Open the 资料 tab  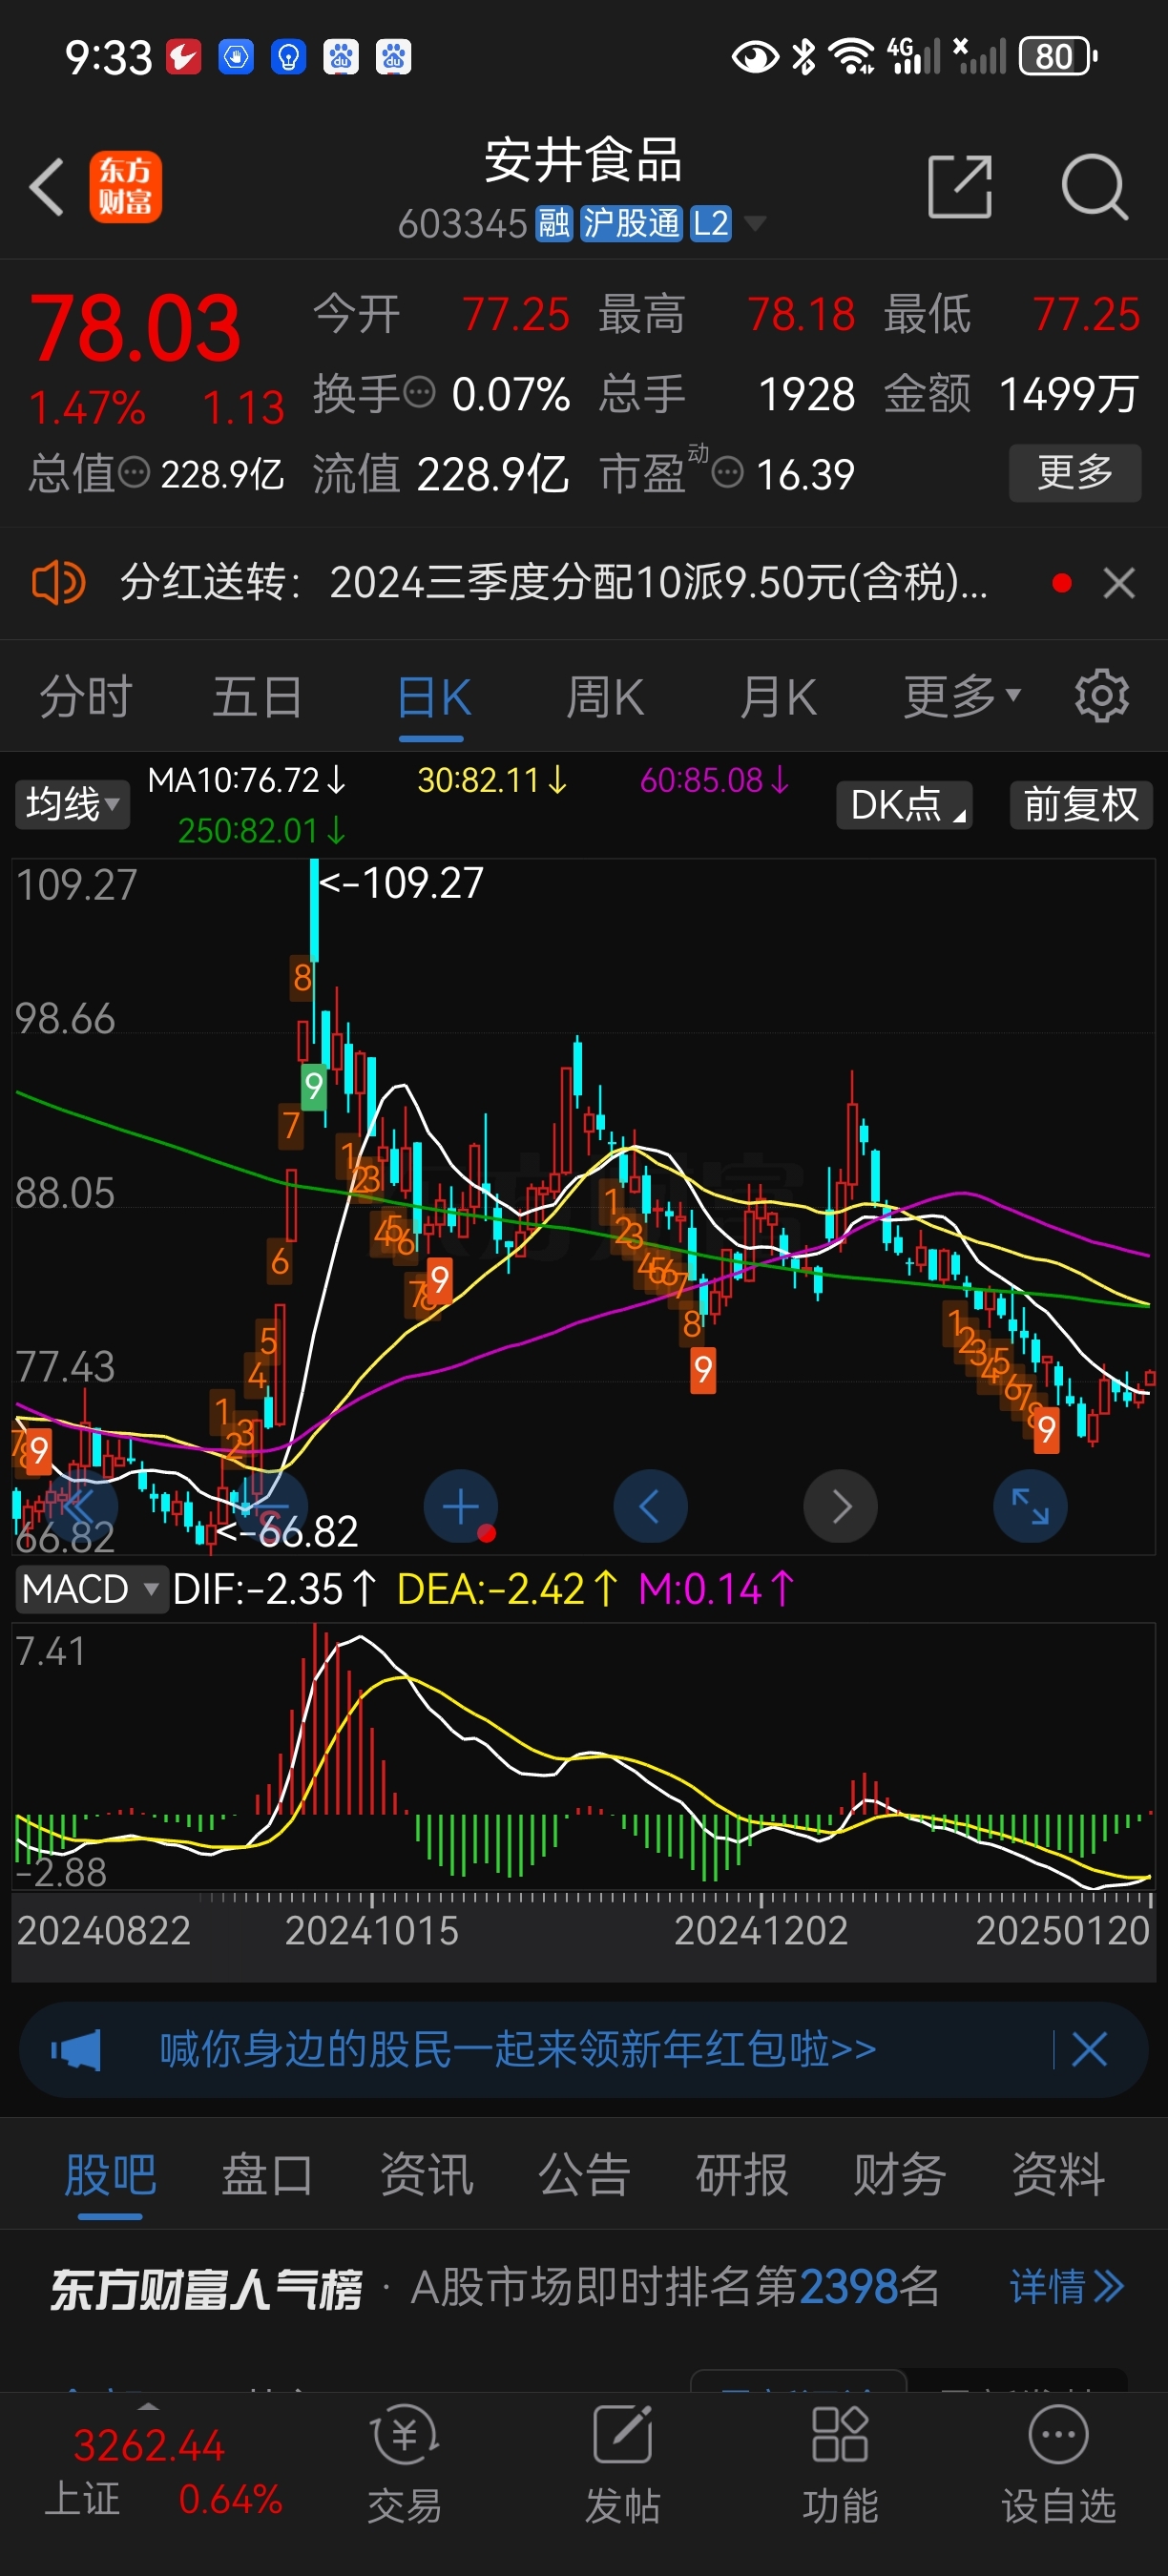(1058, 2174)
